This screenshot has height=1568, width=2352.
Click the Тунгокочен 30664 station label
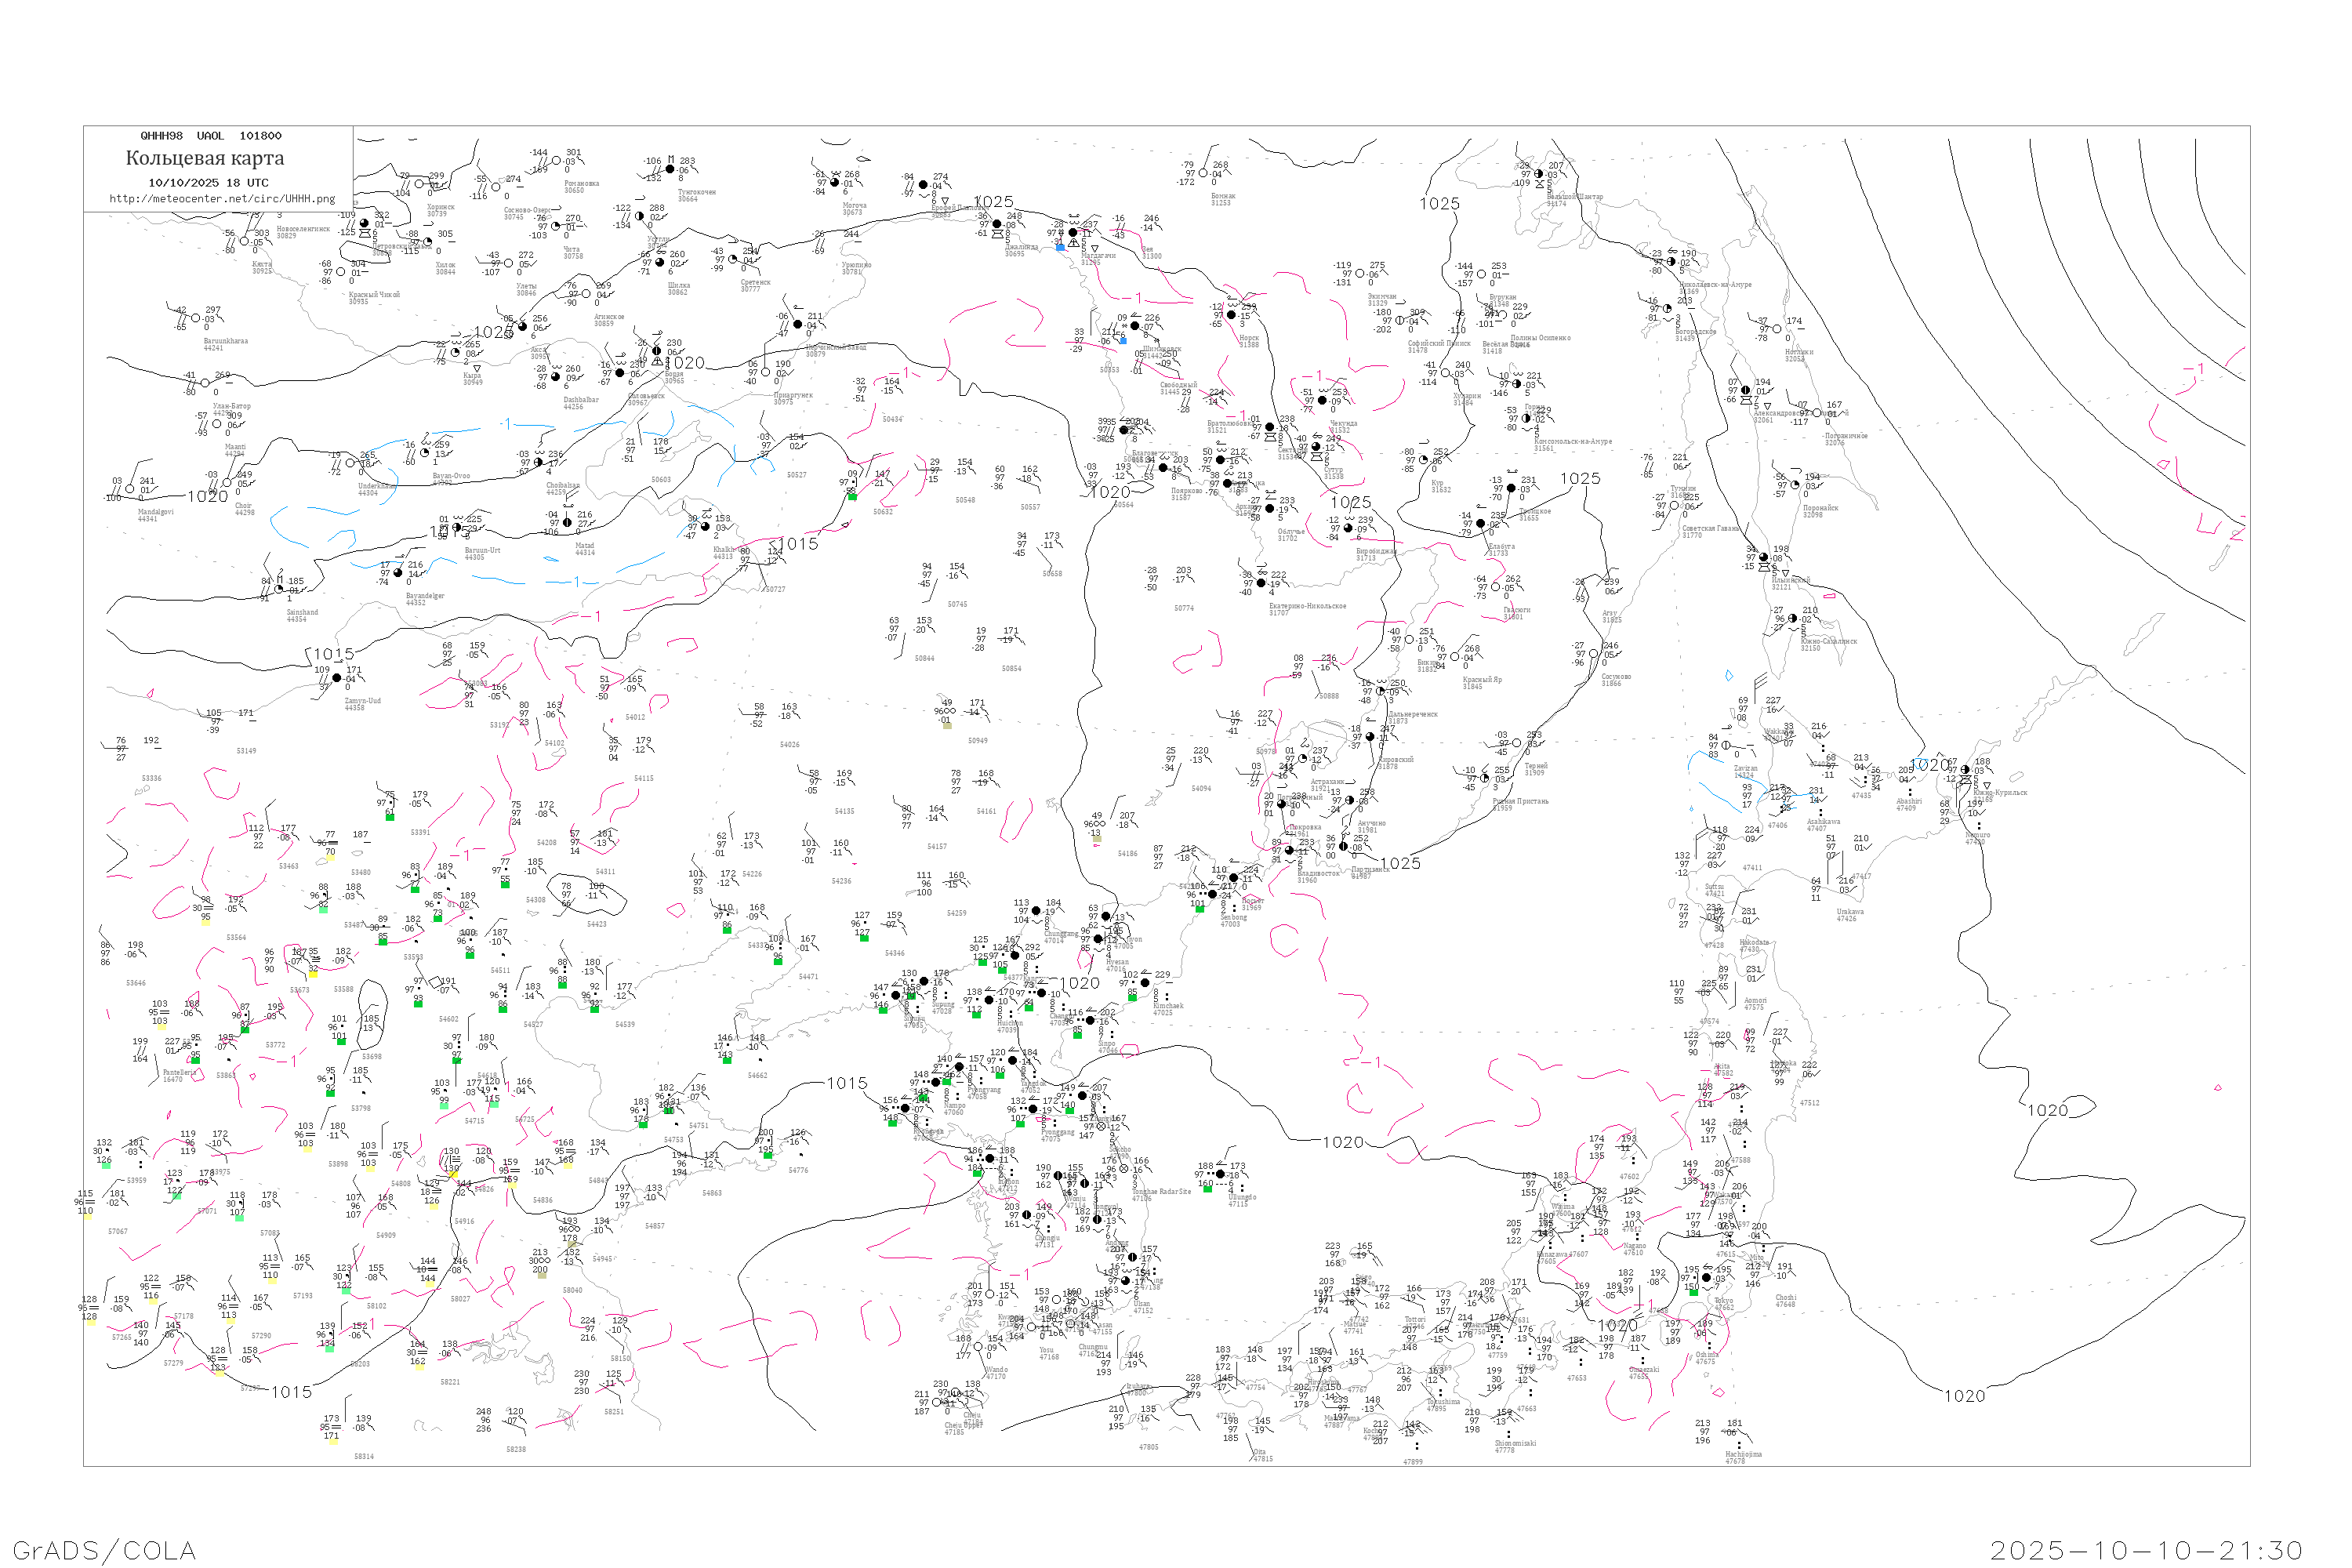(x=696, y=195)
